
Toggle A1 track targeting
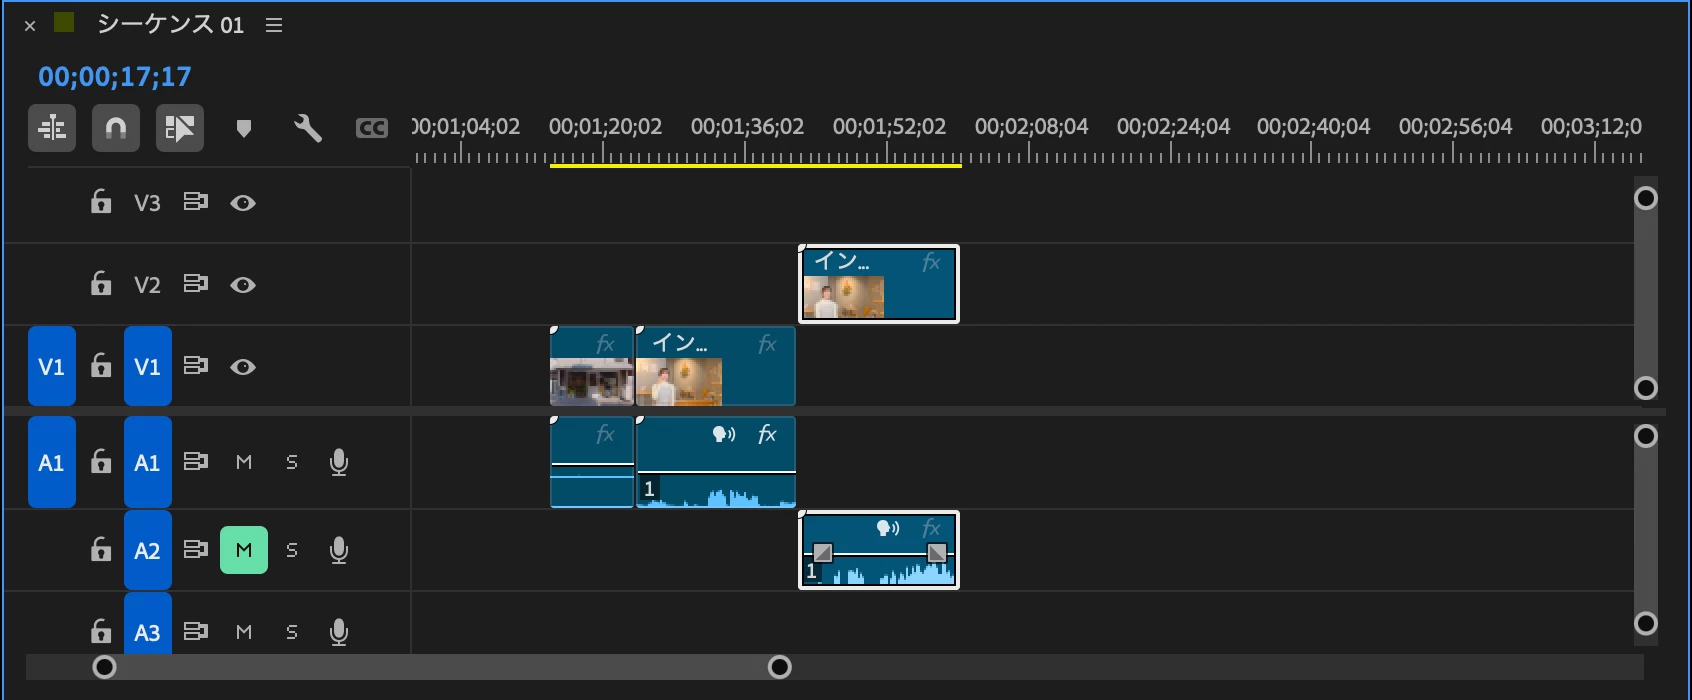pos(148,462)
